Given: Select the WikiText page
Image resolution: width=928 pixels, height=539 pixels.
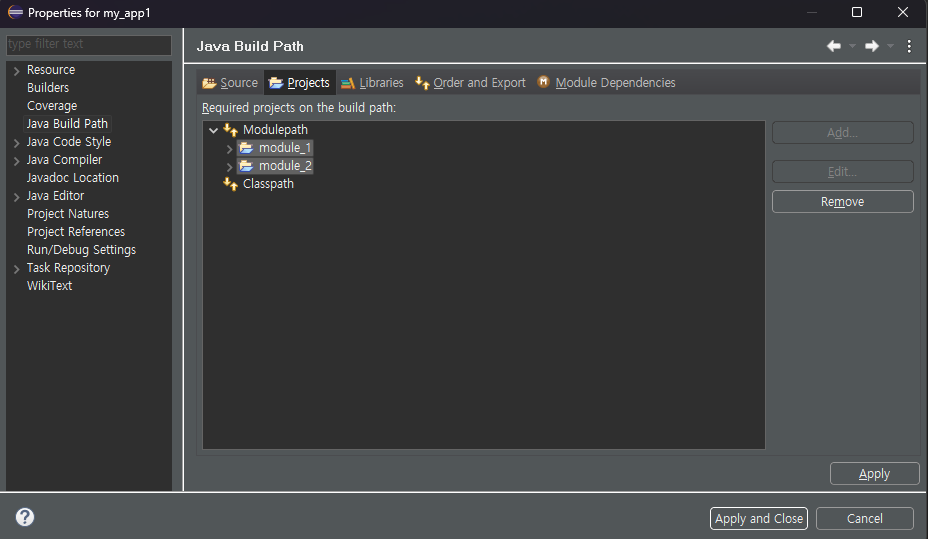Looking at the screenshot, I should (x=50, y=286).
